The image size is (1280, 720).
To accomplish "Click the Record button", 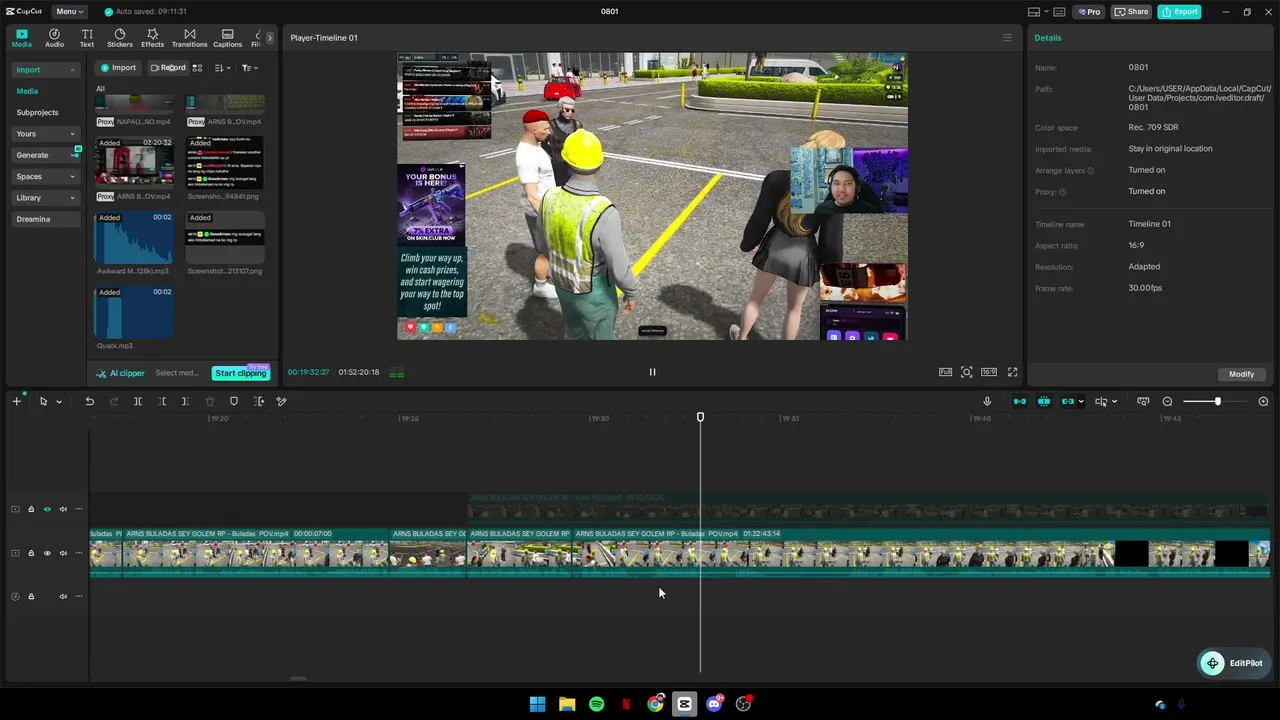I will tap(167, 68).
